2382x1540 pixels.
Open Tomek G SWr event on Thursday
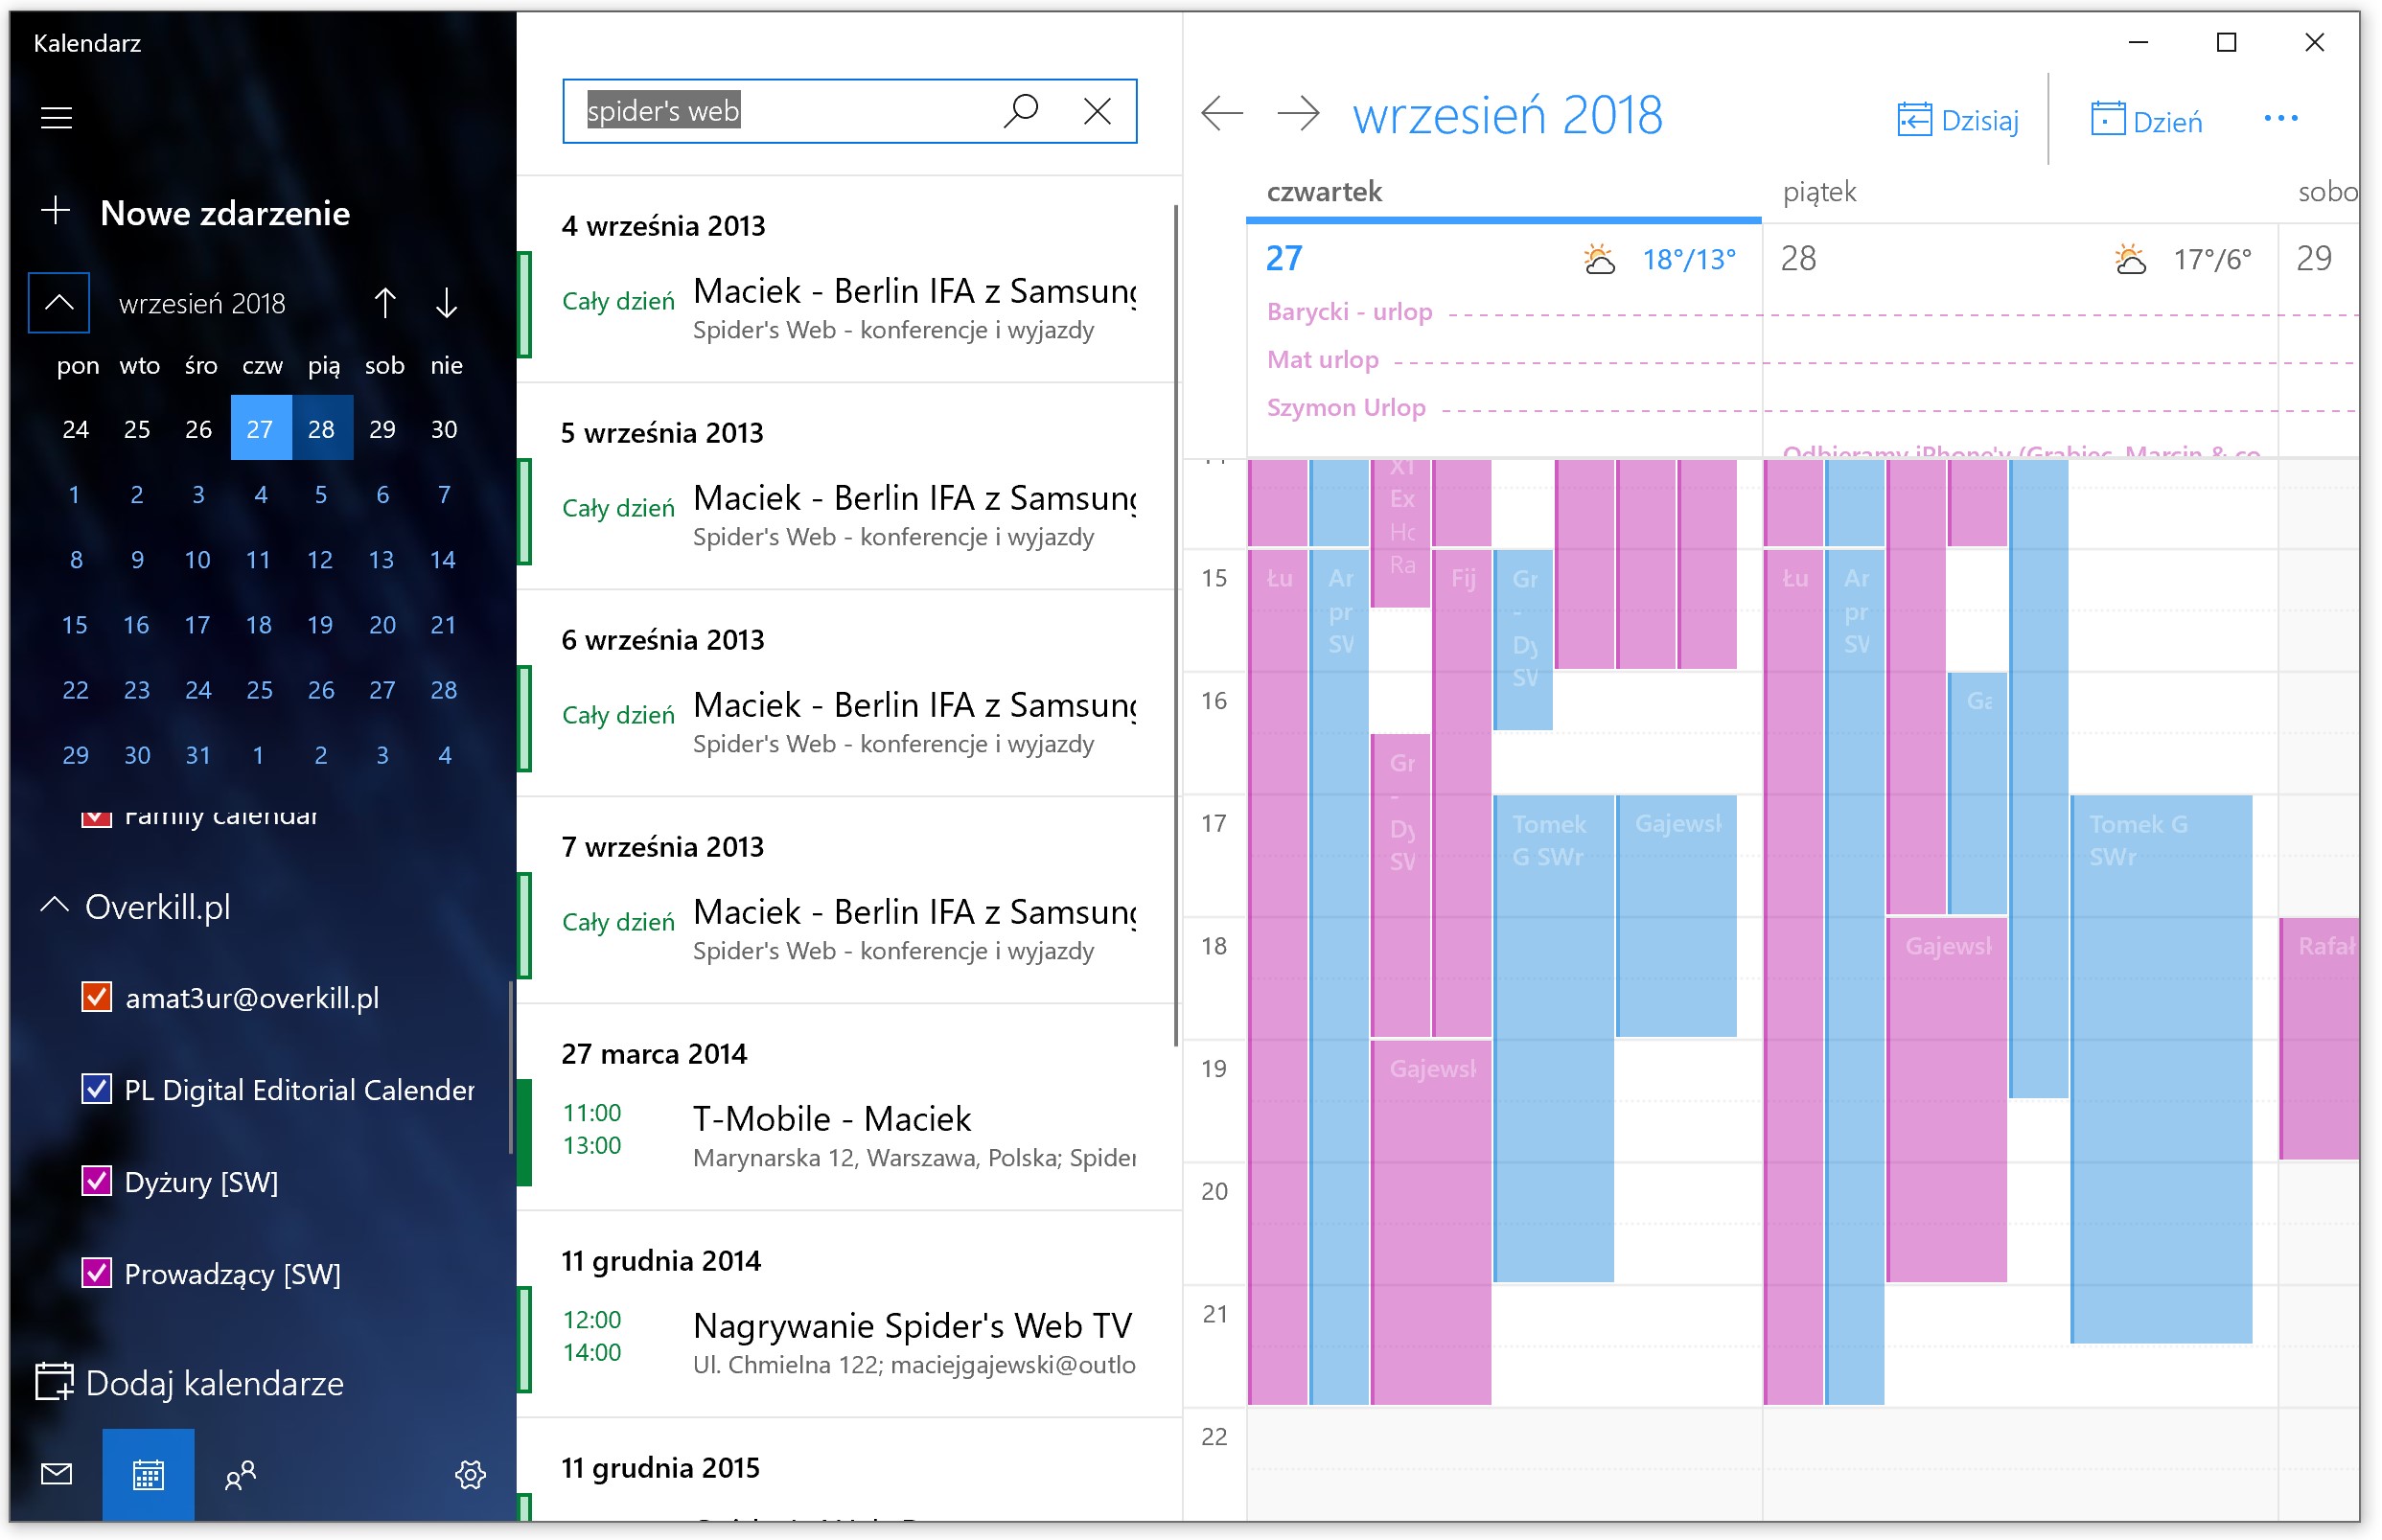point(1553,1037)
